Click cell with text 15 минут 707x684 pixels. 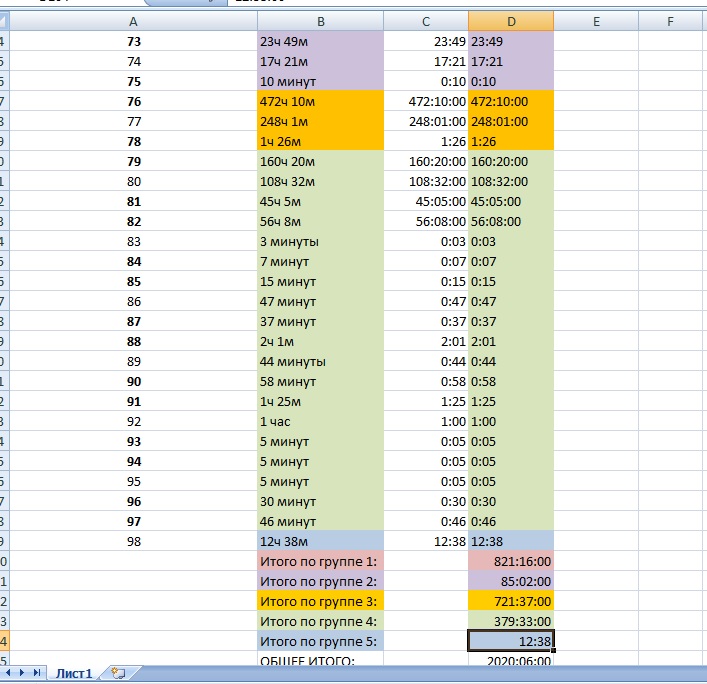(x=321, y=281)
